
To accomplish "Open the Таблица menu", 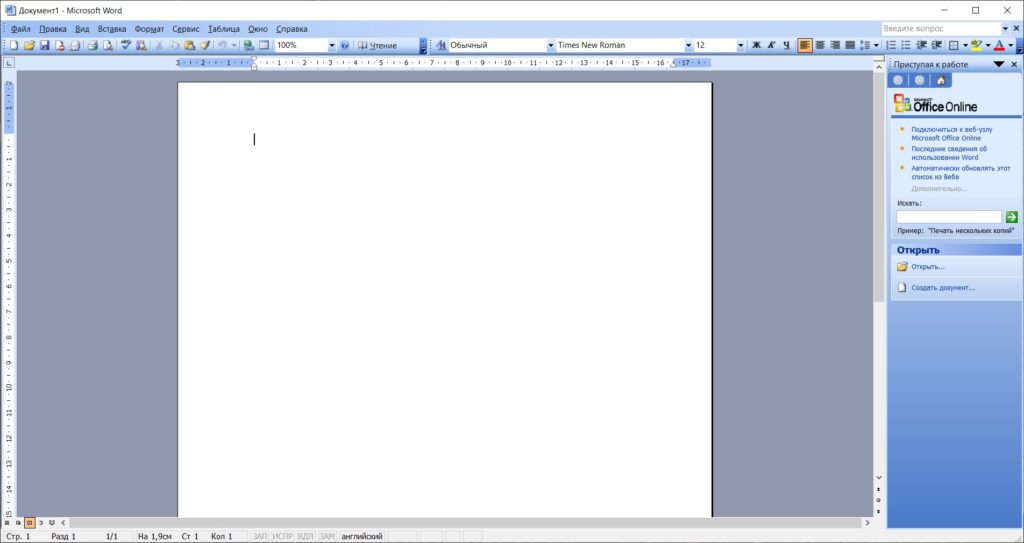I will pos(224,29).
